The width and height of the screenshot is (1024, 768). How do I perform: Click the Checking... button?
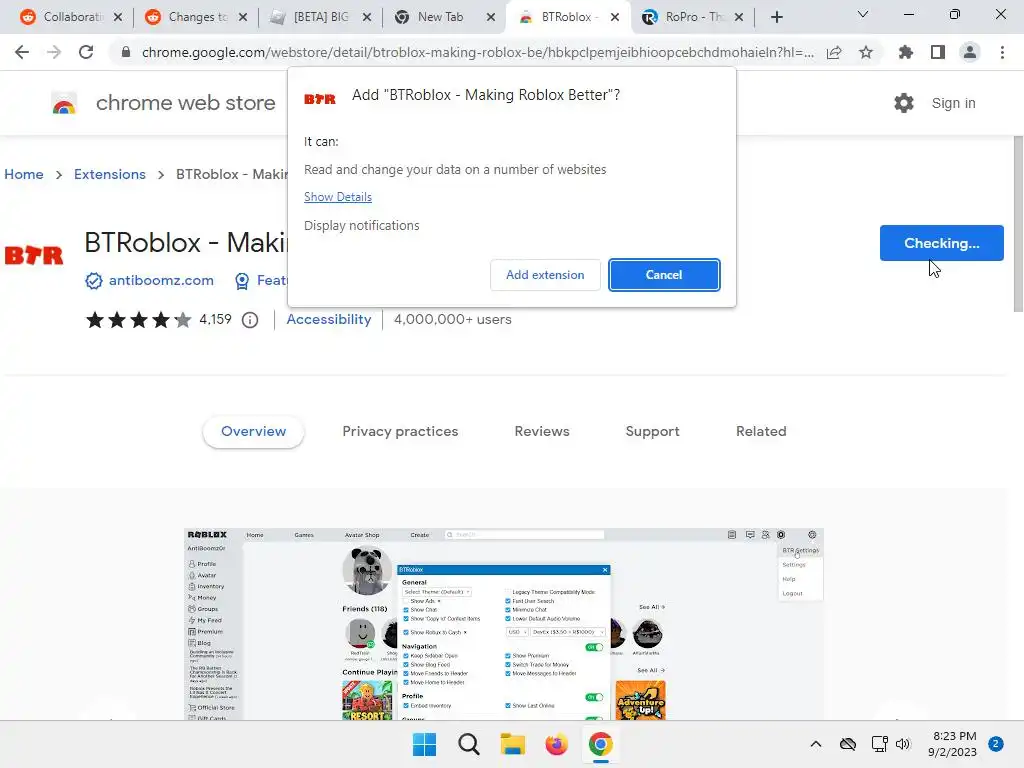click(x=941, y=243)
